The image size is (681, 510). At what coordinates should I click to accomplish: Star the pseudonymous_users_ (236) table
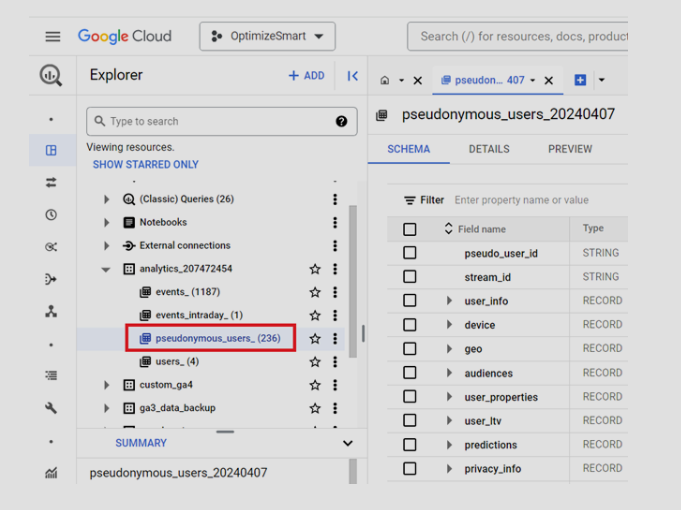pyautogui.click(x=315, y=338)
